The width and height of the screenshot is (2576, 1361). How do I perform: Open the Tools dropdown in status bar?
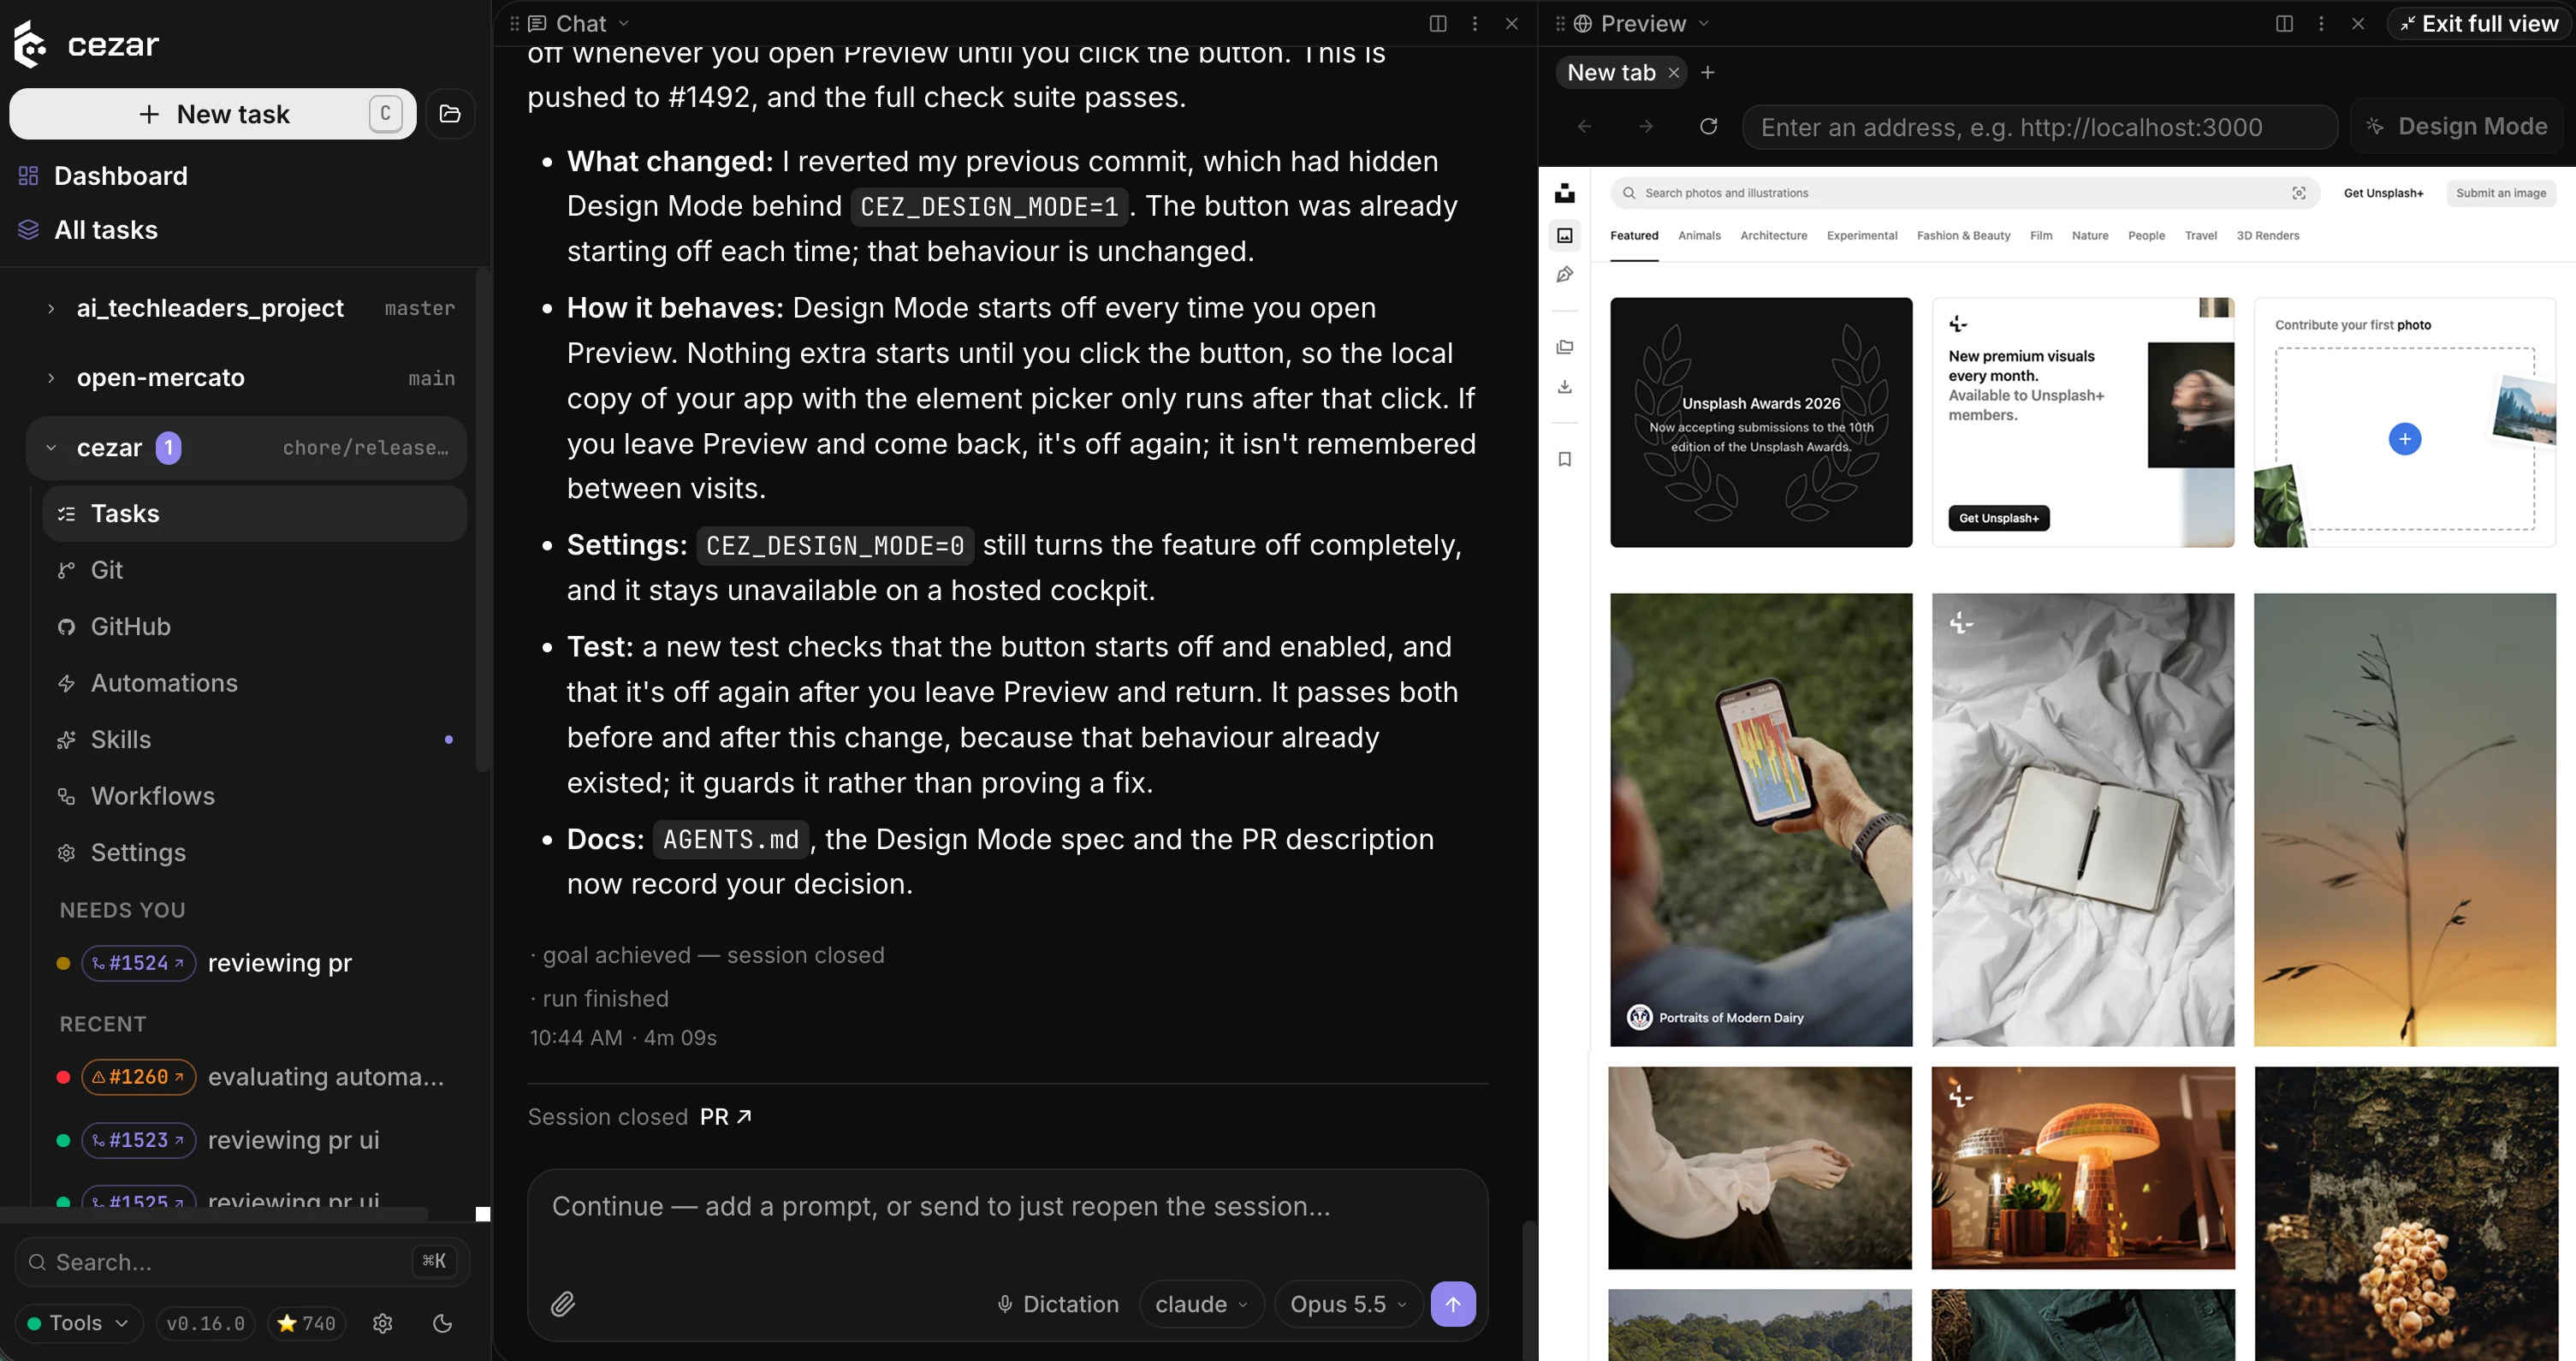(x=79, y=1323)
